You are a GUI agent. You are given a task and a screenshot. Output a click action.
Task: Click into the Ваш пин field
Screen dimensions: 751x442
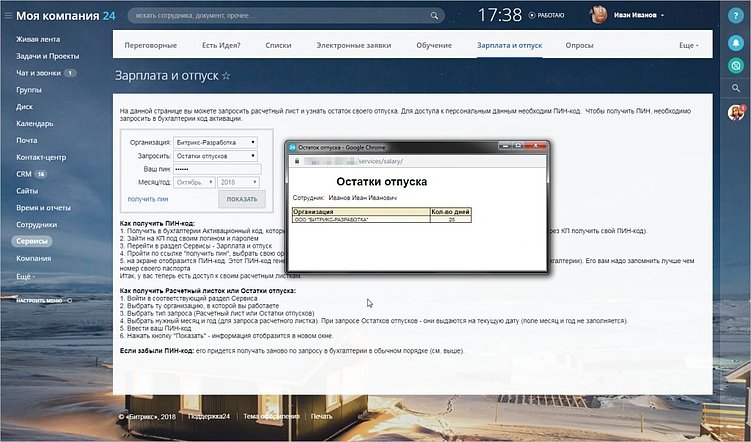click(217, 169)
